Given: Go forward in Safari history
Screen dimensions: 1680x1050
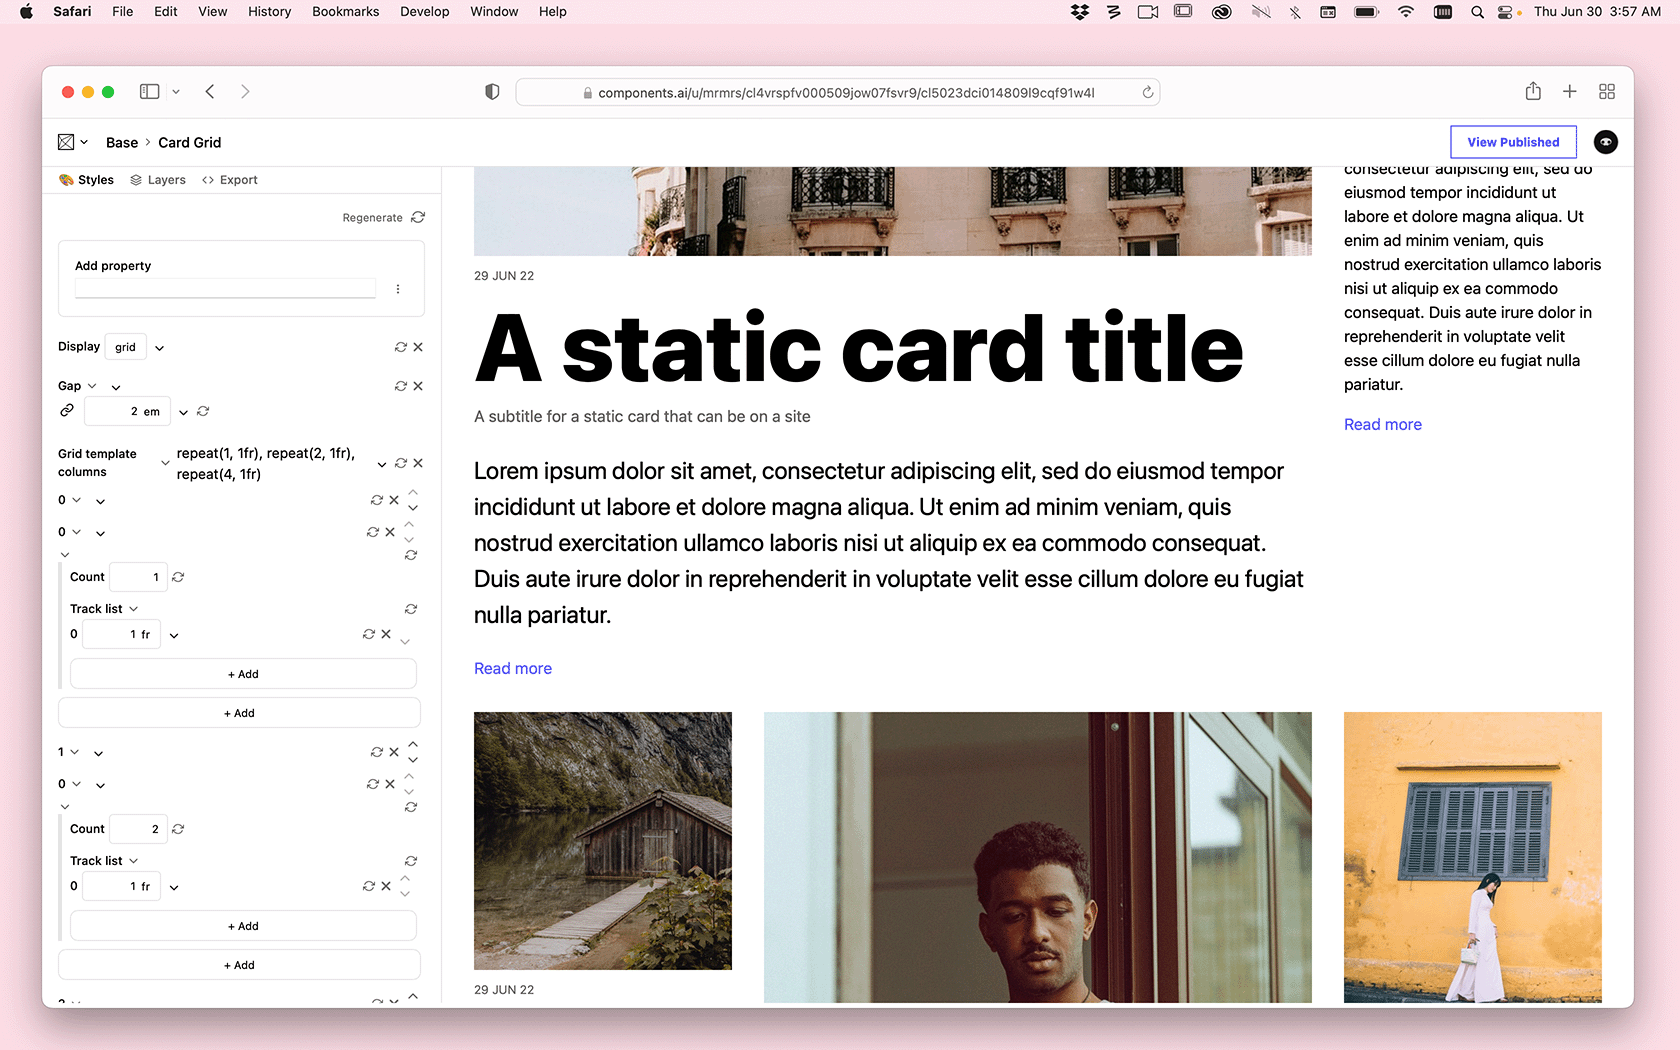Looking at the screenshot, I should tap(245, 91).
